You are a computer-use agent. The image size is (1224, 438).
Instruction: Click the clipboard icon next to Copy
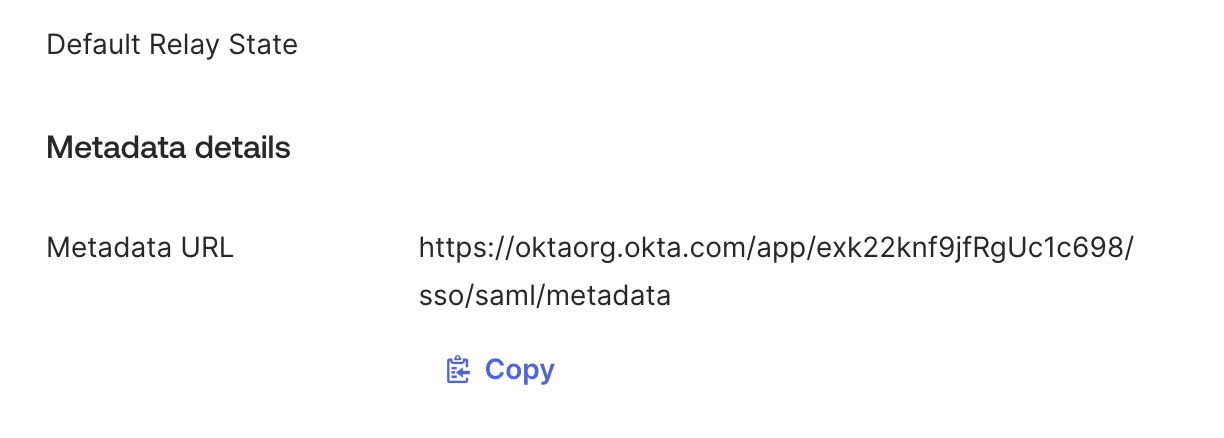click(457, 370)
